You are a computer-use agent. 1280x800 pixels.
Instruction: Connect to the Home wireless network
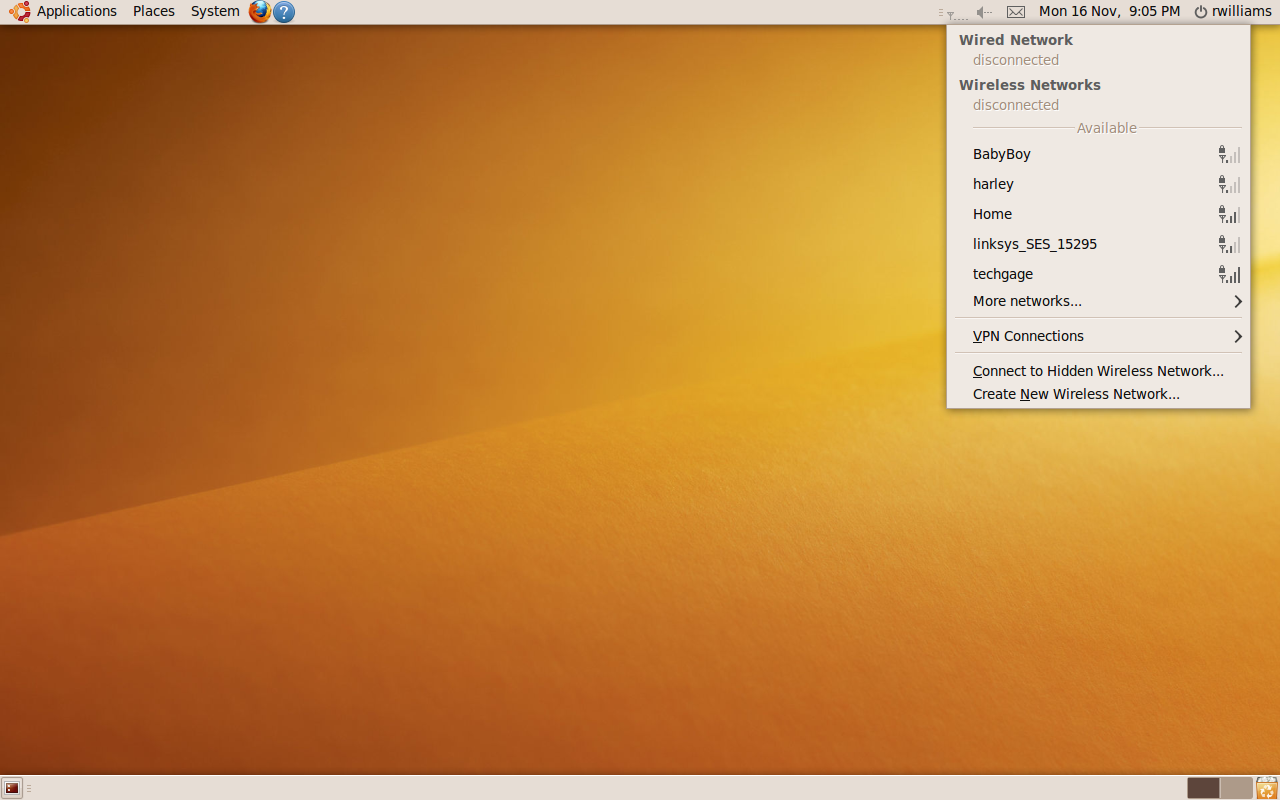(1098, 214)
